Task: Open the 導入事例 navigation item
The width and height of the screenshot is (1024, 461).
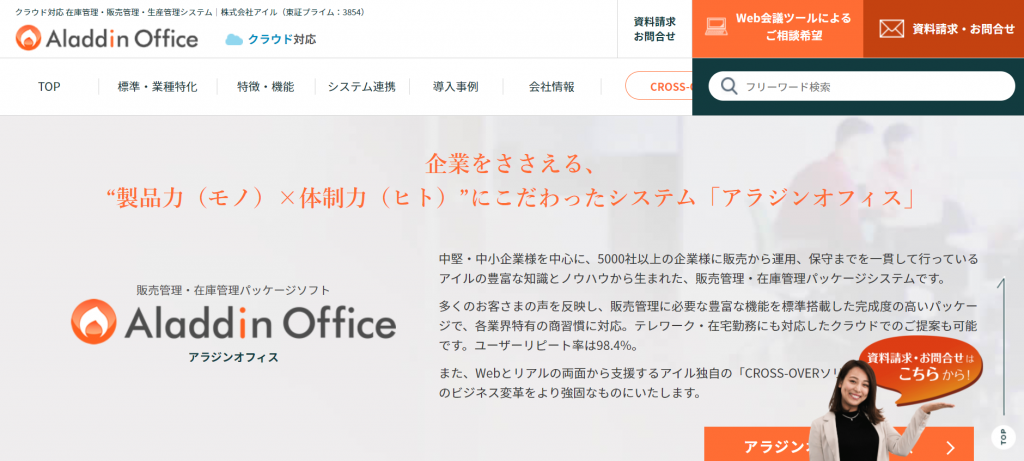Action: pos(455,87)
